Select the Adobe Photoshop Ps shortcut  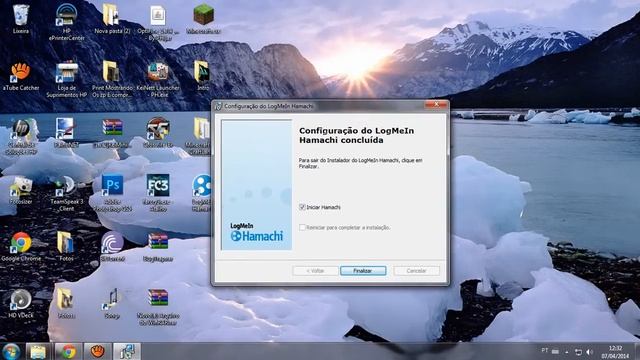coord(112,193)
